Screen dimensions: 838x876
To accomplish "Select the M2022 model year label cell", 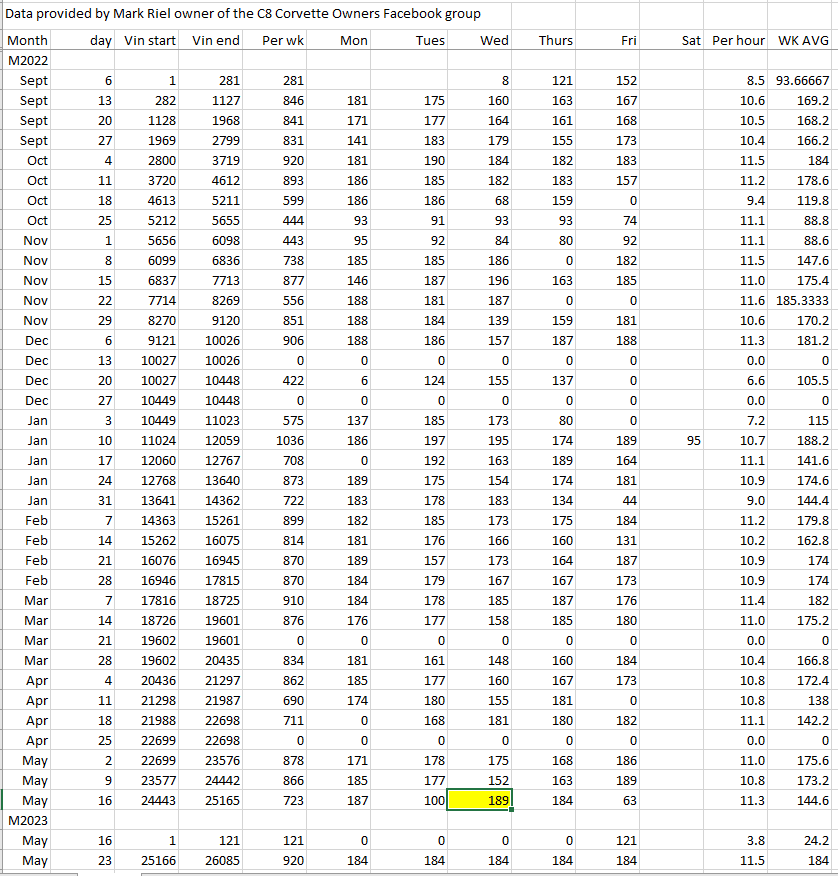I will pyautogui.click(x=28, y=60).
